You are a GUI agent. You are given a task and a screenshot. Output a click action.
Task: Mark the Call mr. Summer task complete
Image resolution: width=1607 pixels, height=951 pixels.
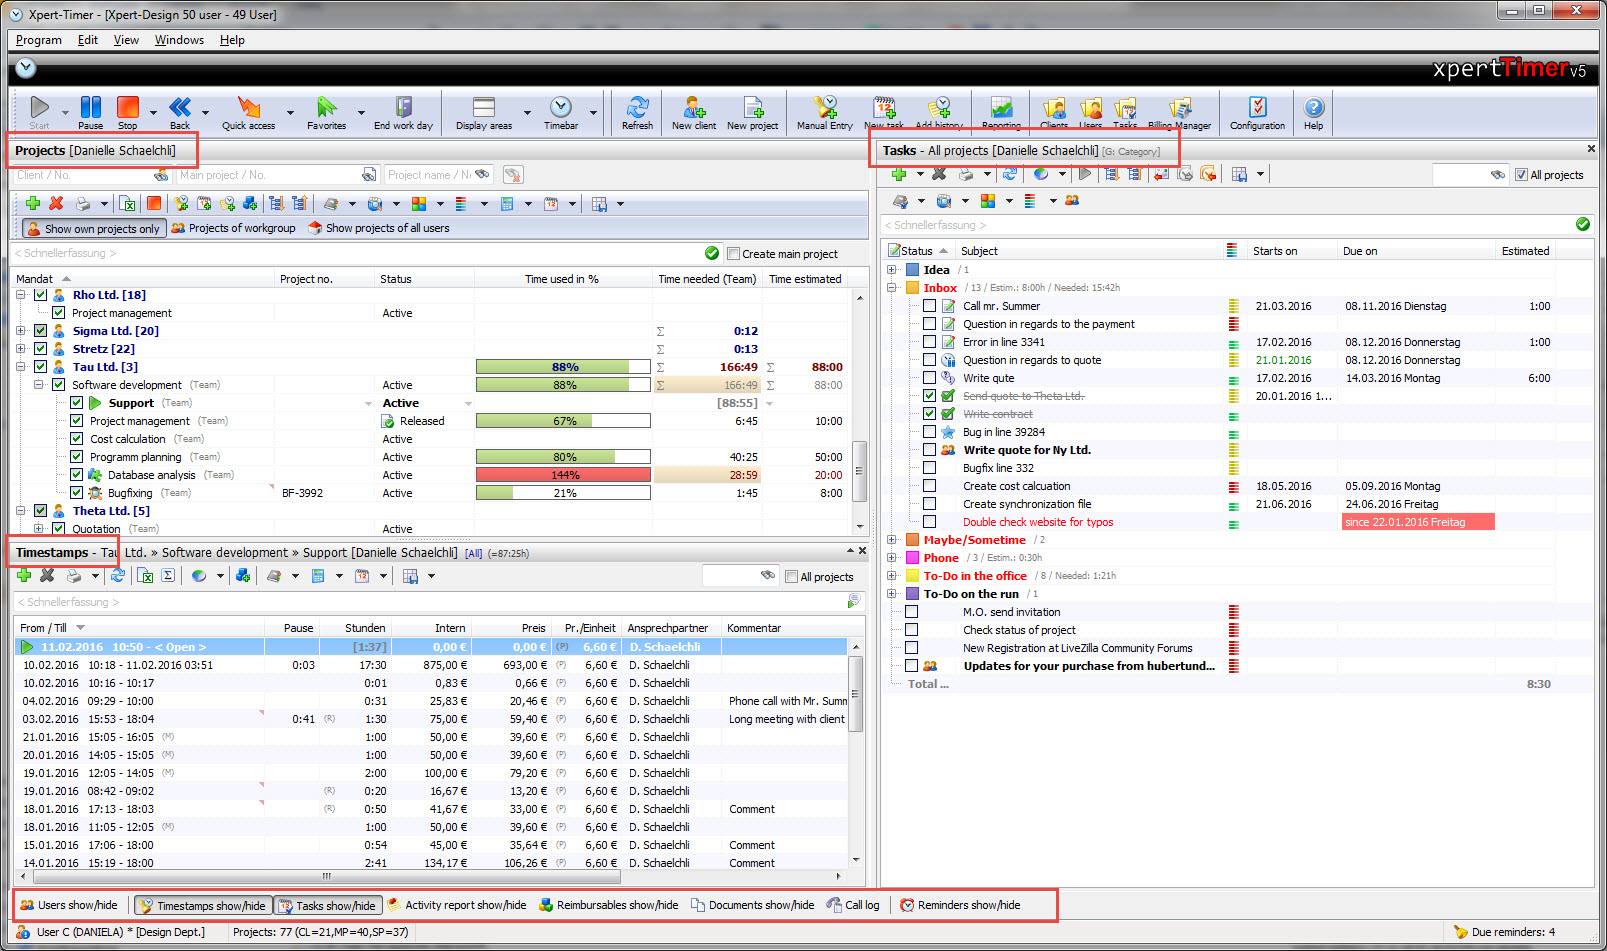pos(930,305)
